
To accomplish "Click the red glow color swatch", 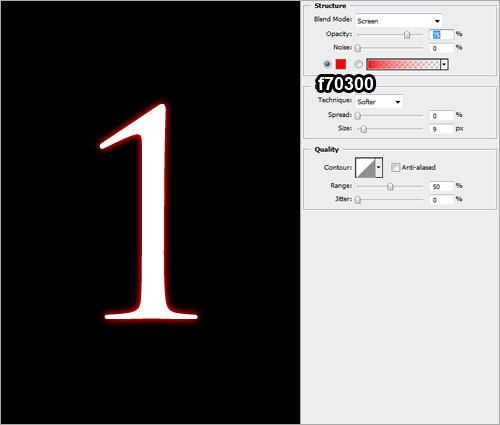I will click(341, 64).
